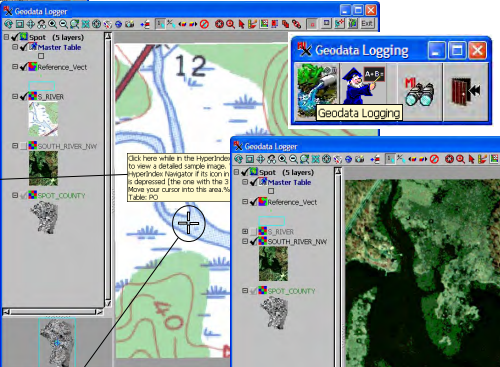Enable S_RIVER layer checkbox in lower window
Viewport: 500px width, 367px height.
click(254, 231)
